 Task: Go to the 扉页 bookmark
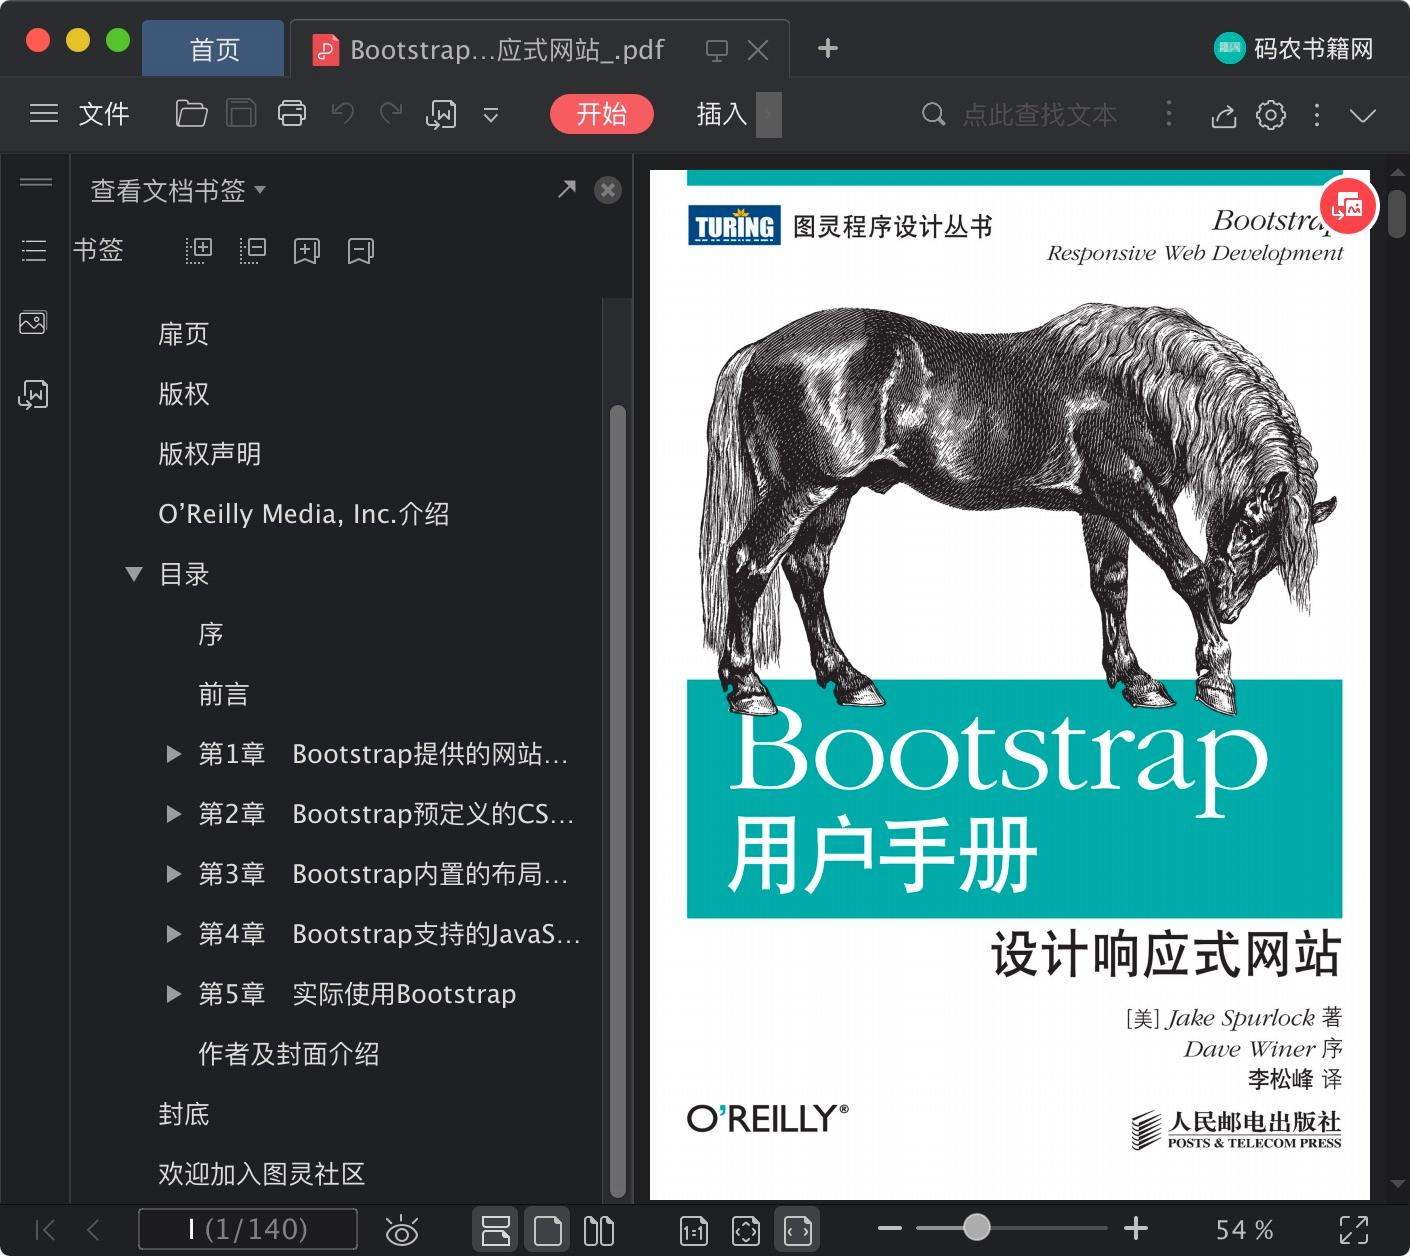(184, 334)
